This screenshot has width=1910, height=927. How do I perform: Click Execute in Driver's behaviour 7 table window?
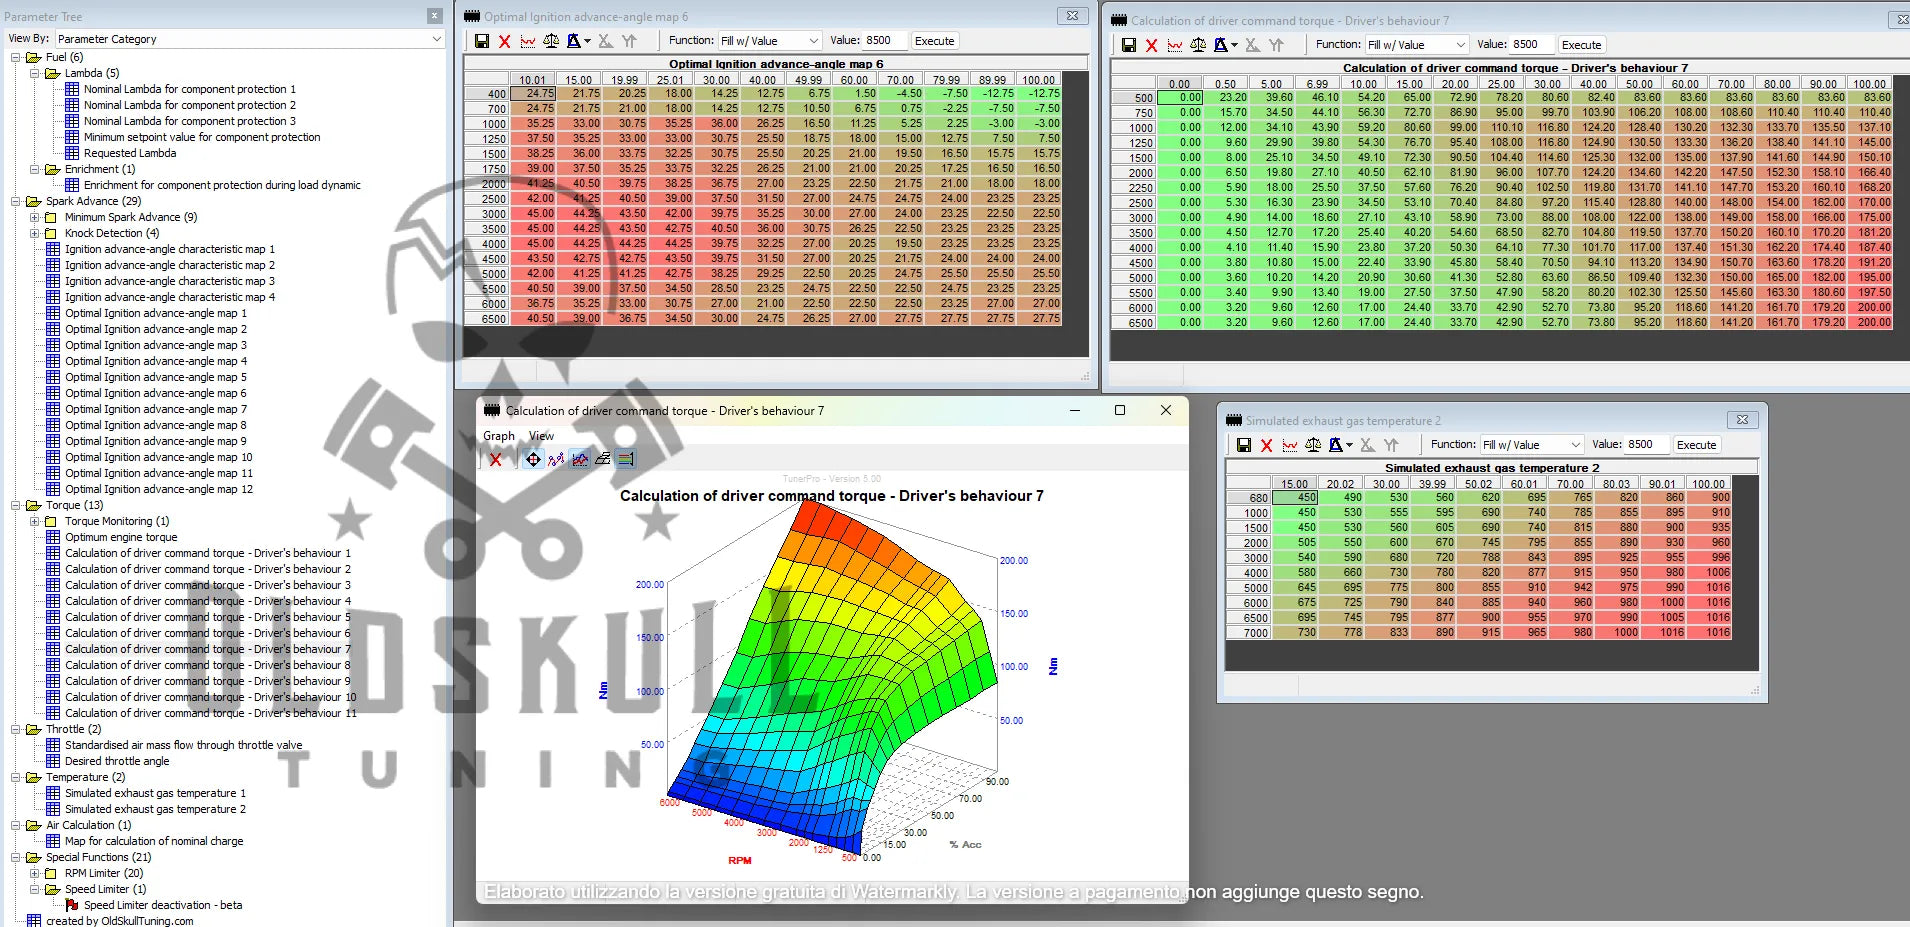click(x=1581, y=45)
